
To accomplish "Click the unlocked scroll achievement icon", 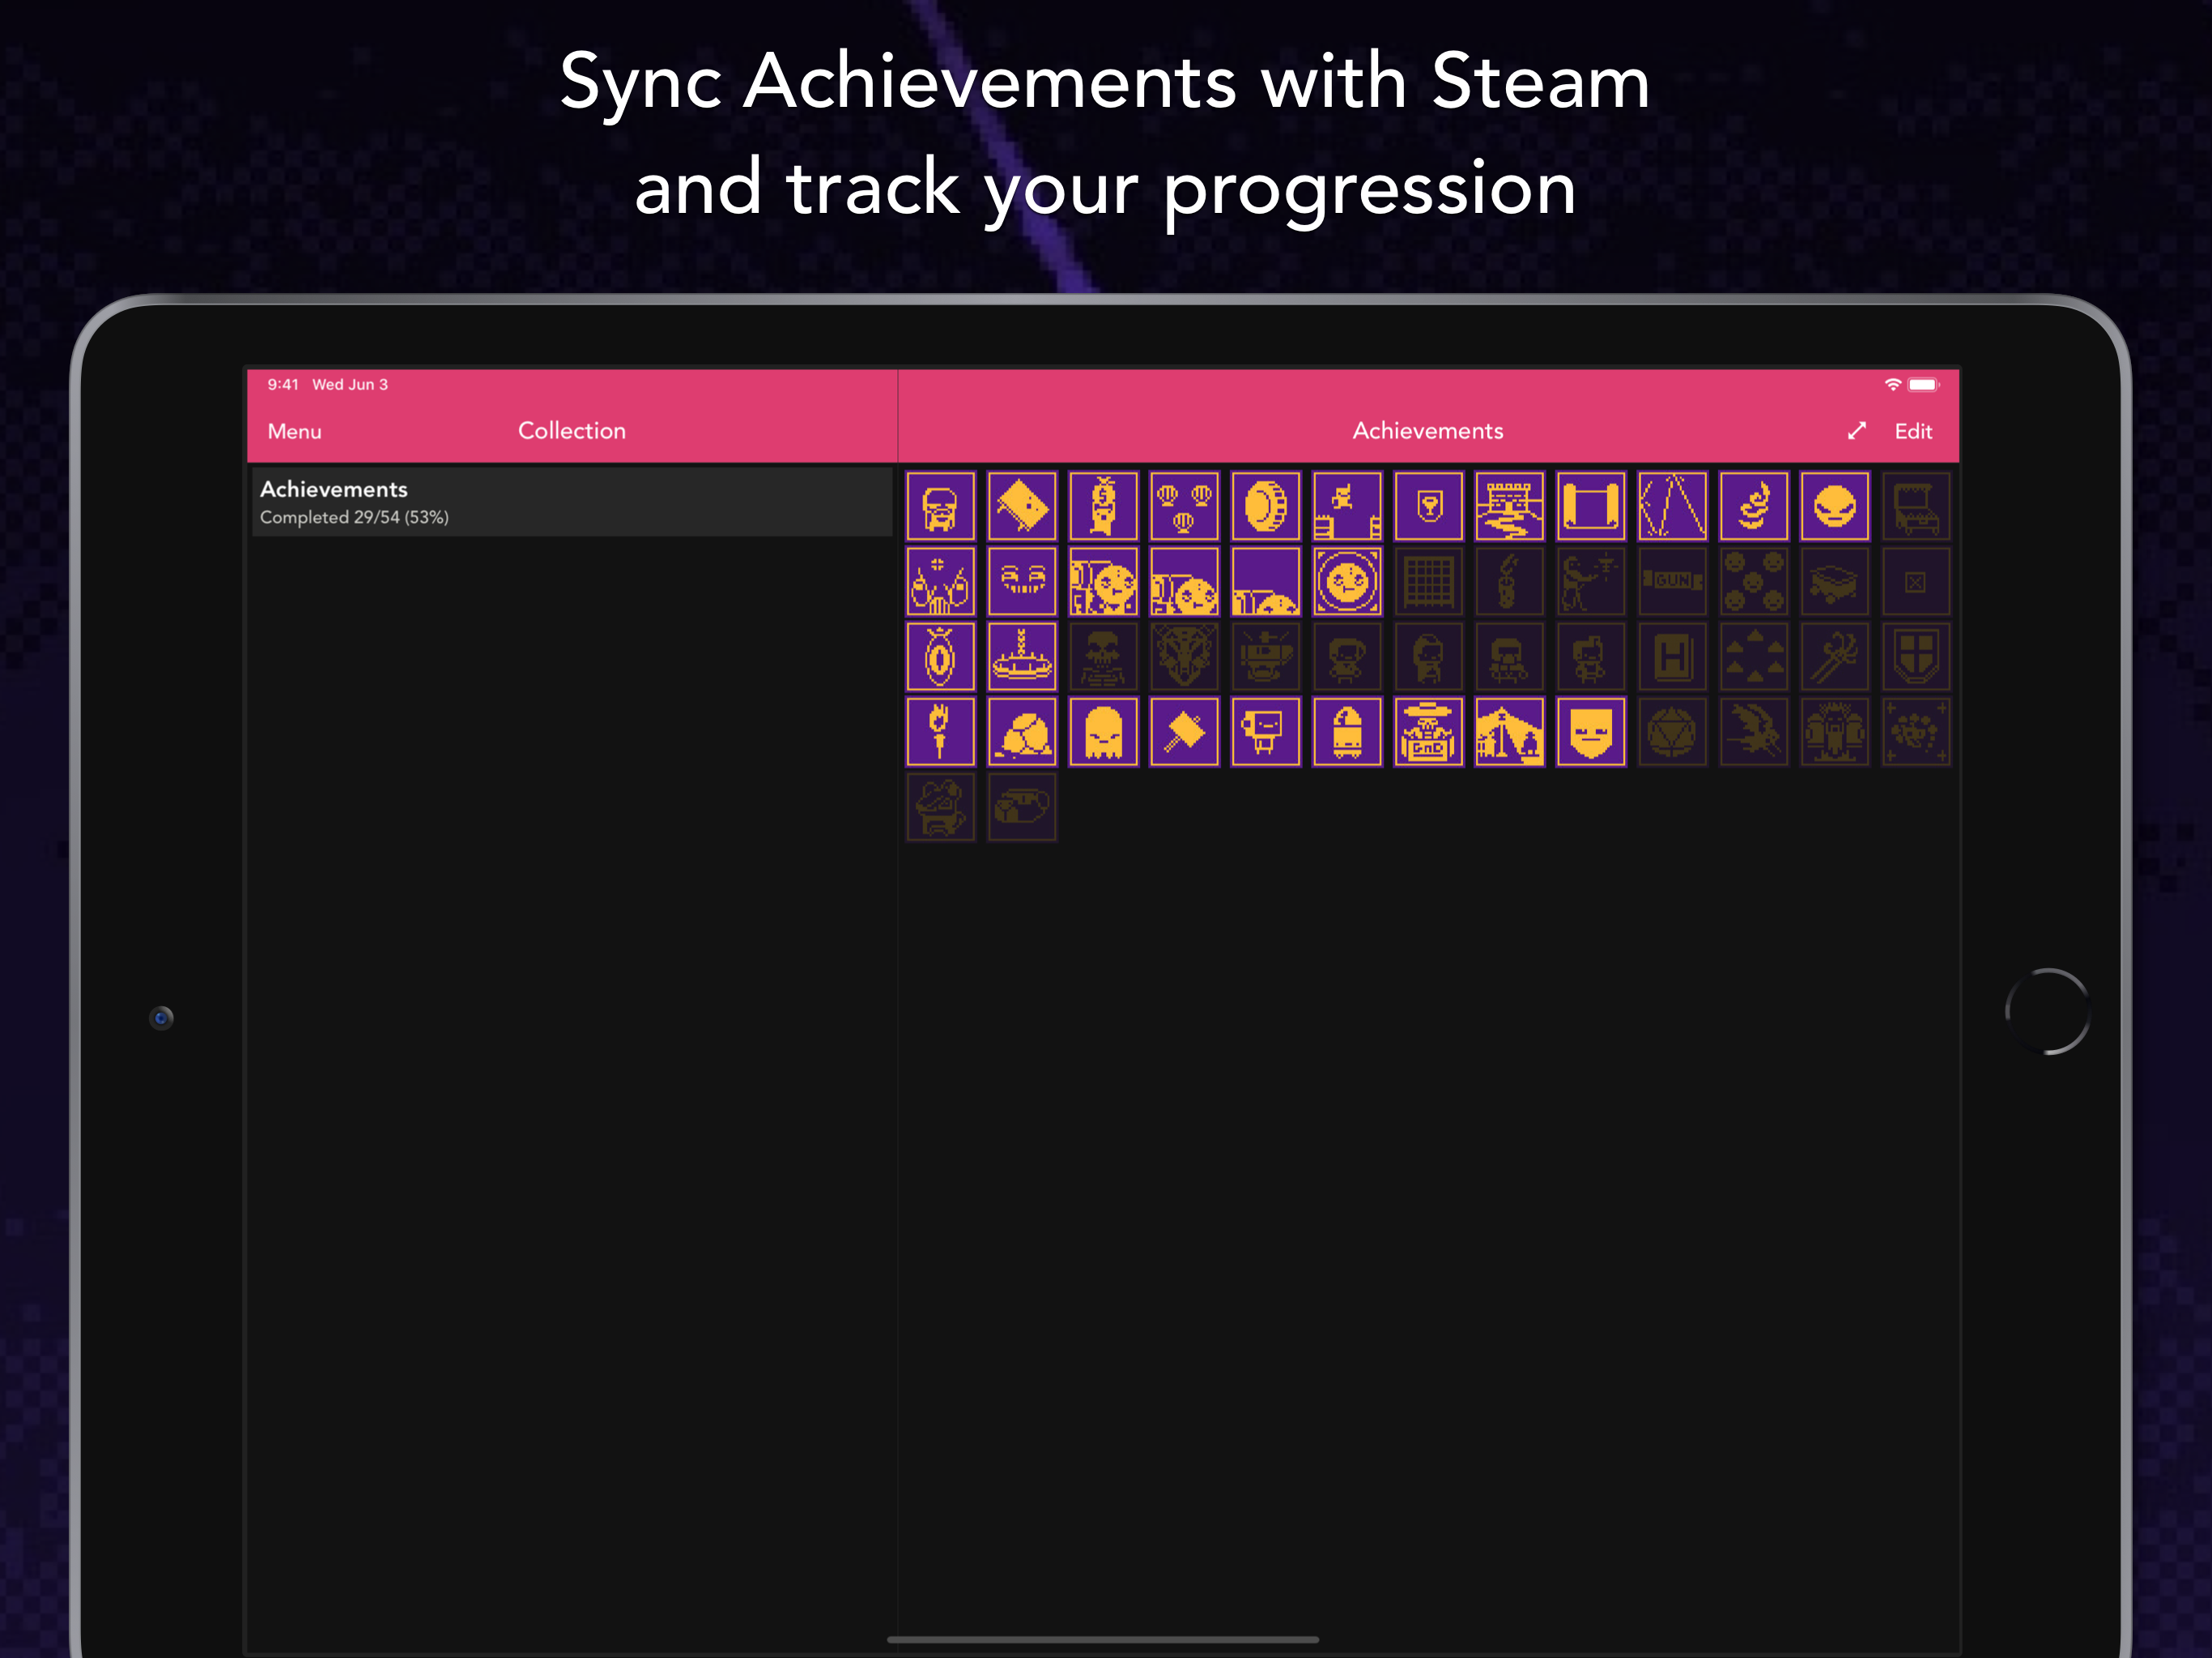I will pyautogui.click(x=1590, y=506).
